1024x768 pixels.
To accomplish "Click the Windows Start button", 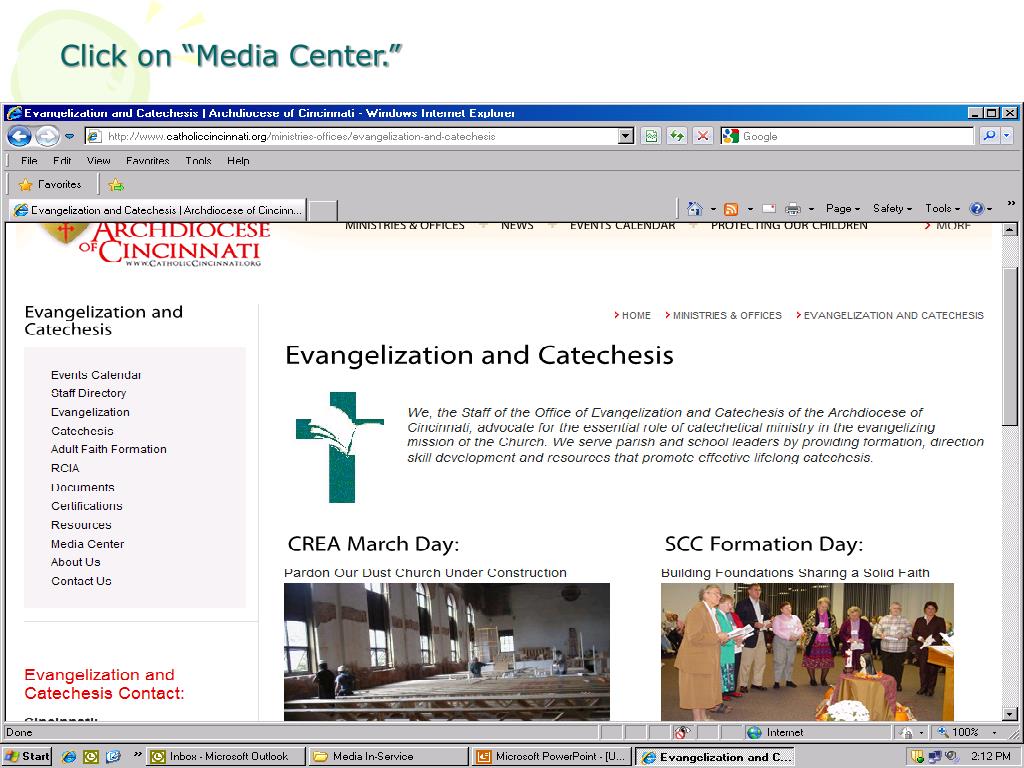I will [x=27, y=756].
